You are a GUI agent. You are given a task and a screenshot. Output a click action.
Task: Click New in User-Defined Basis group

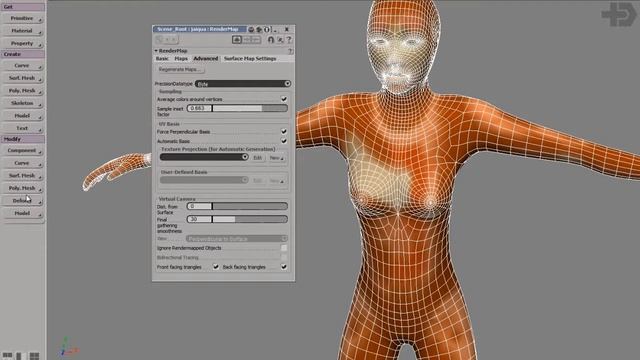[276, 180]
